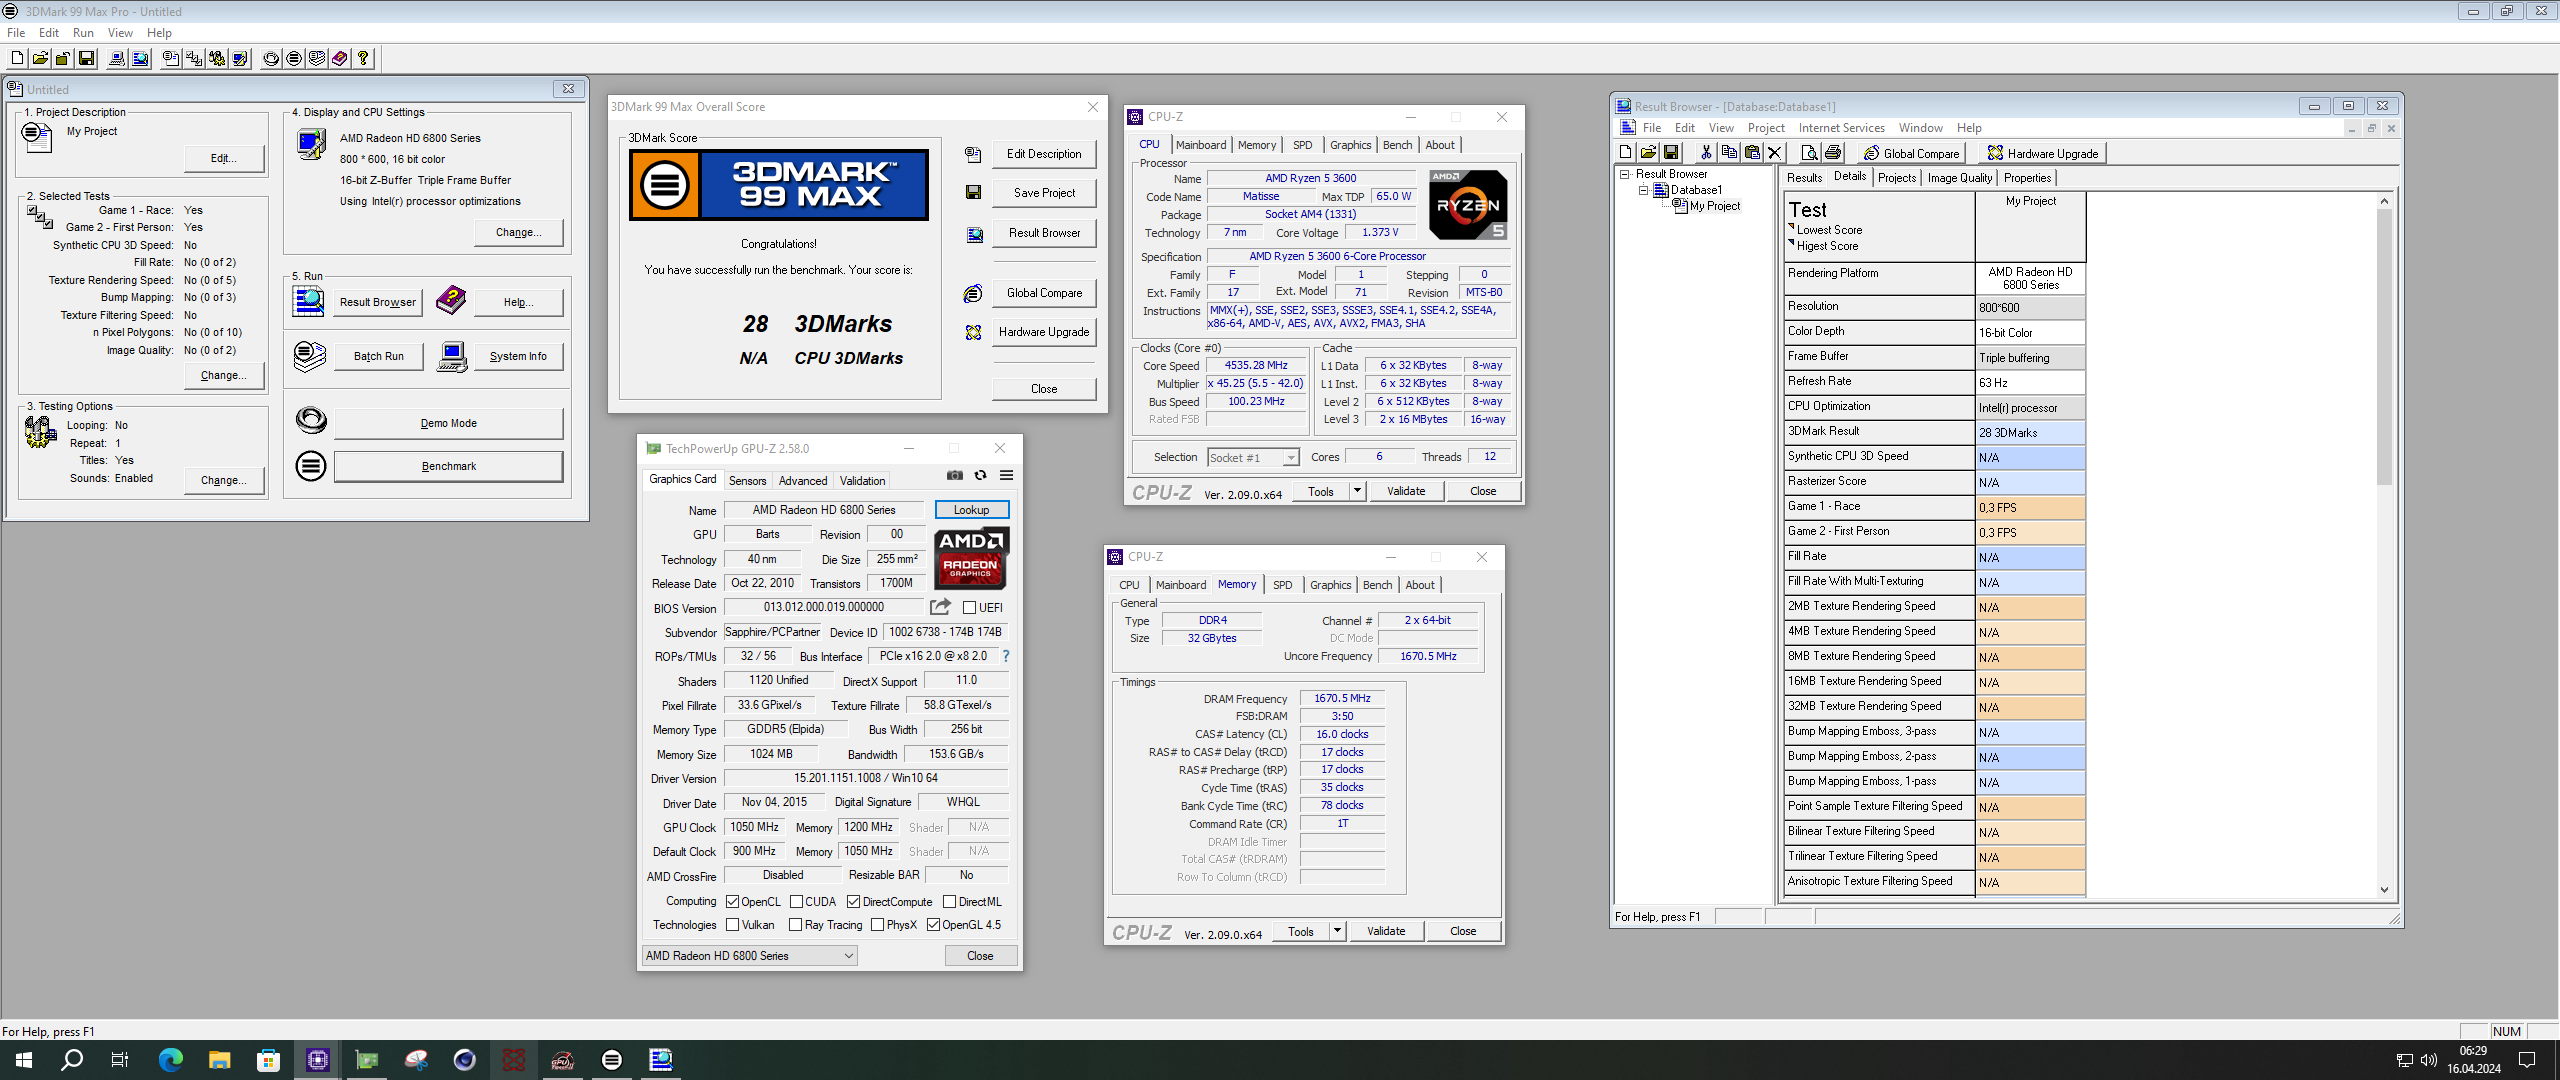Image resolution: width=2560 pixels, height=1080 pixels.
Task: Switch to the SPD tab in the lower CPU-Z window
Action: (x=1282, y=585)
